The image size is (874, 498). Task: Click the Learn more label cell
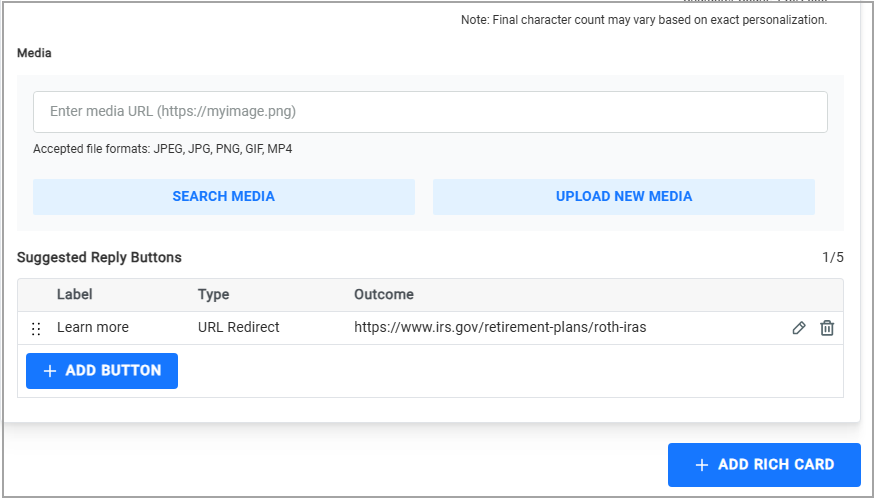tap(93, 327)
